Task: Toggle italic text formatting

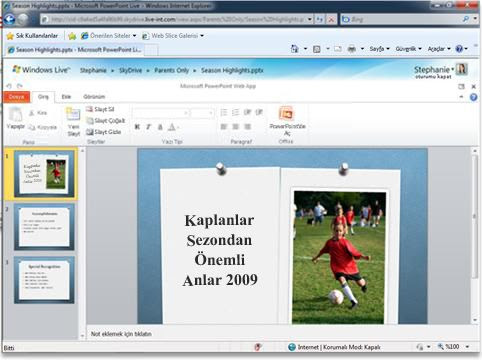Action: pyautogui.click(x=148, y=127)
